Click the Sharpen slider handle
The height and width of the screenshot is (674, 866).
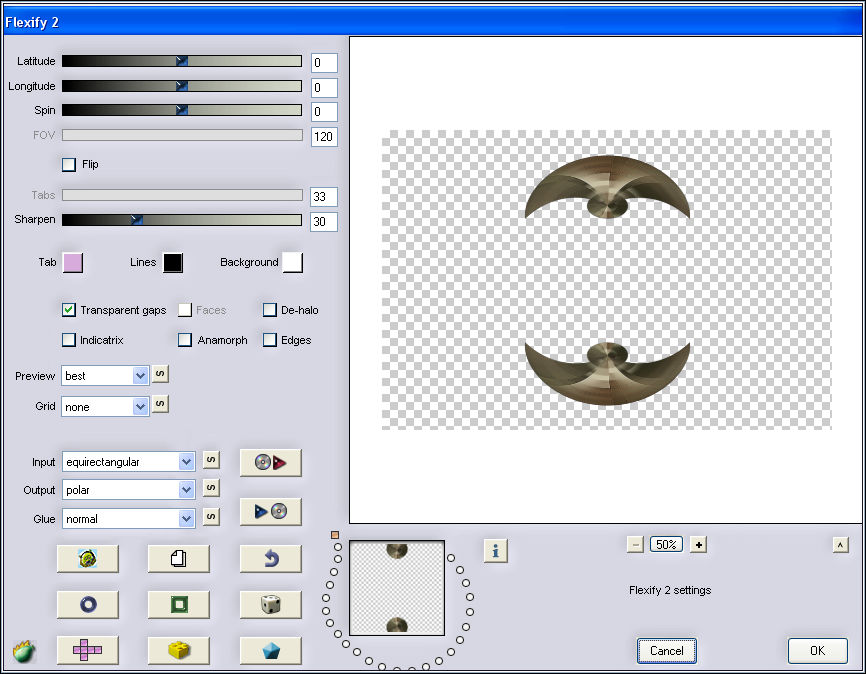(137, 220)
